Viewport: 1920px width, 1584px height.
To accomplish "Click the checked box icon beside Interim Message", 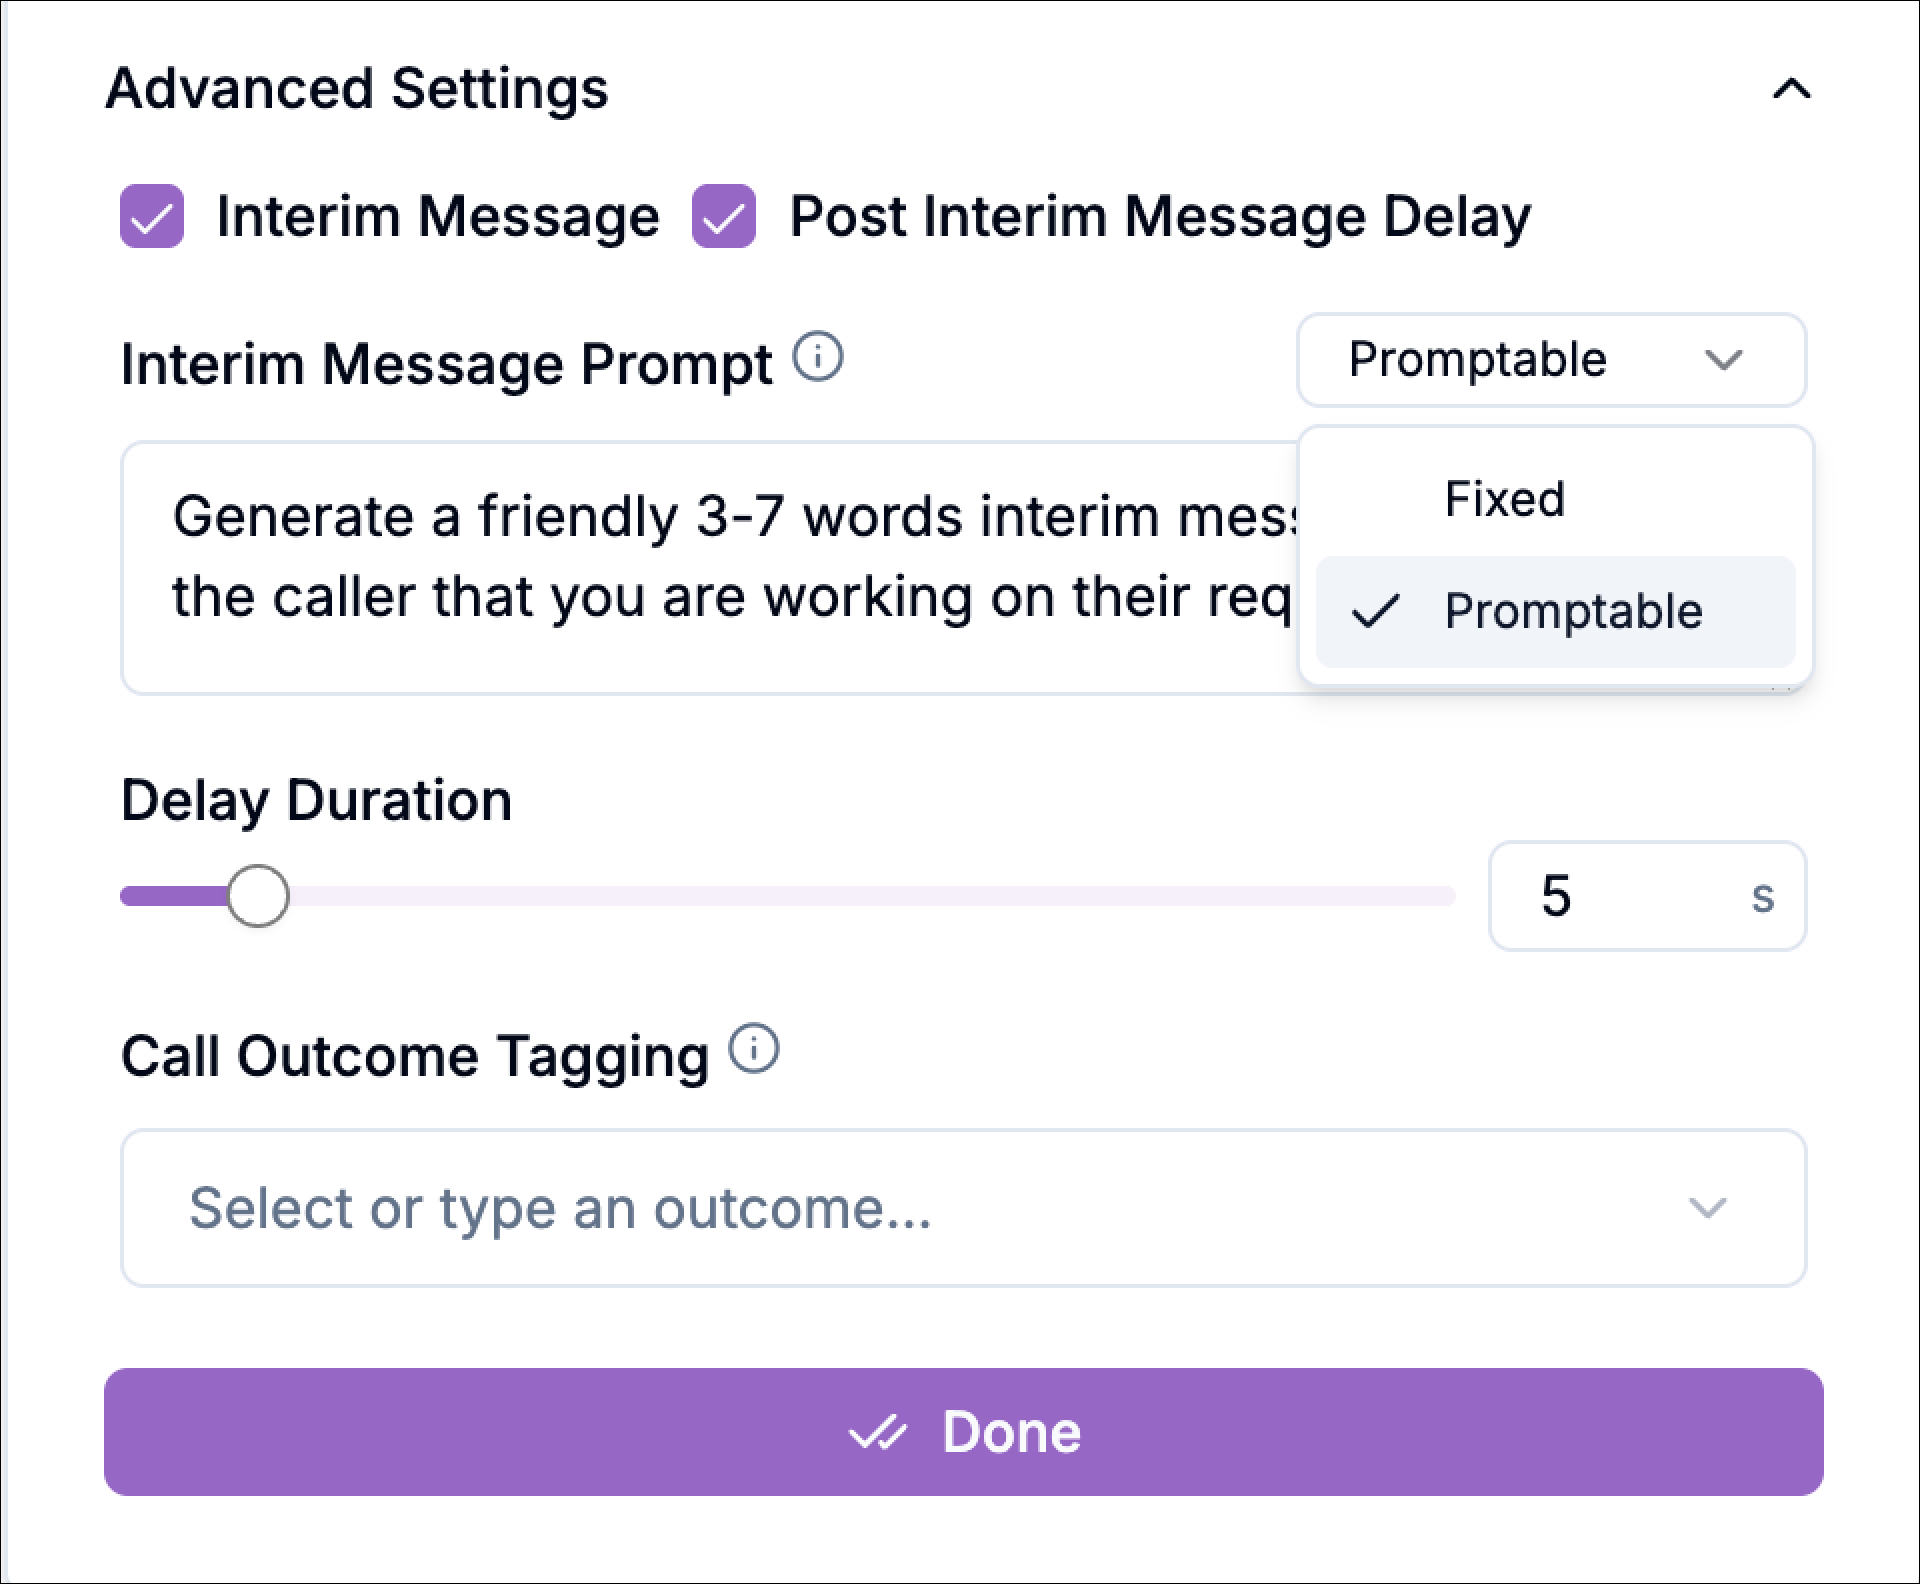I will point(152,215).
